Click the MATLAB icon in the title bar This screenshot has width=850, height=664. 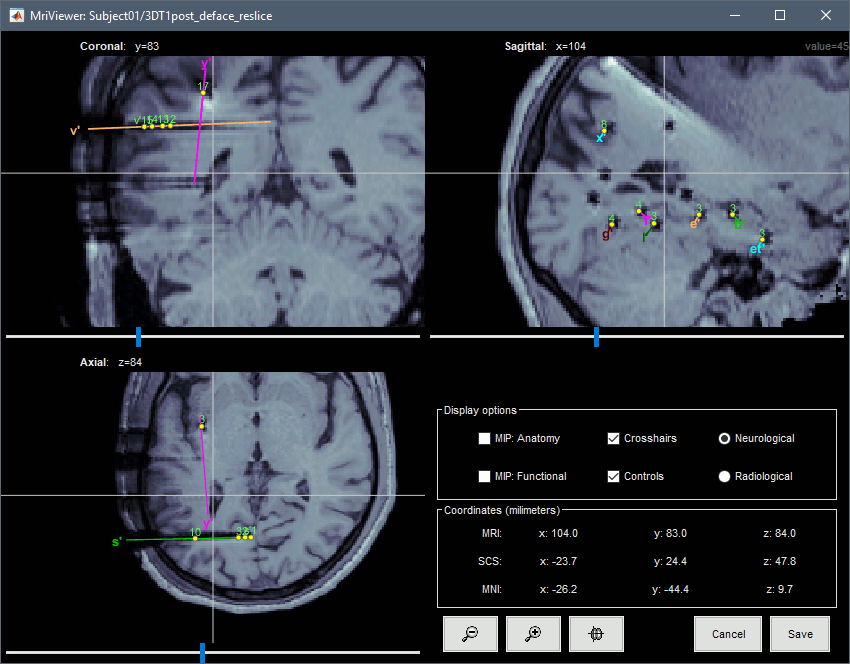[x=14, y=16]
